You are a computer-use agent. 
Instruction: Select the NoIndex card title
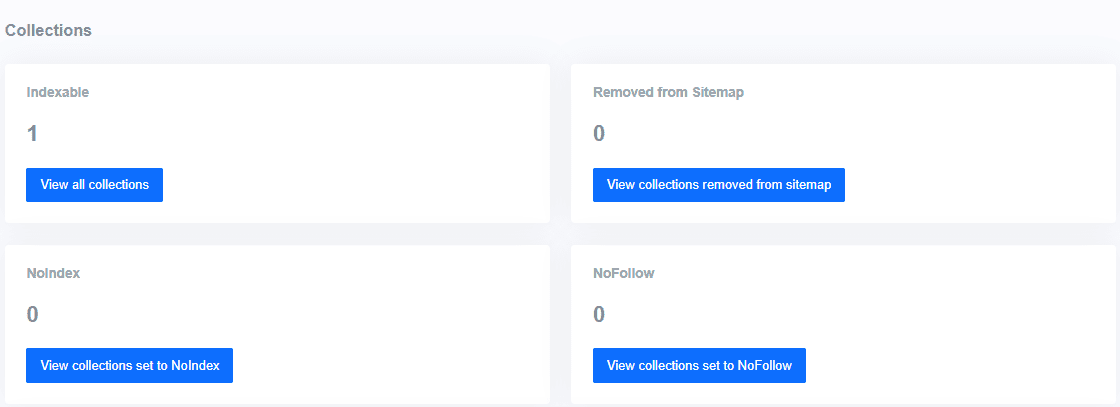53,273
